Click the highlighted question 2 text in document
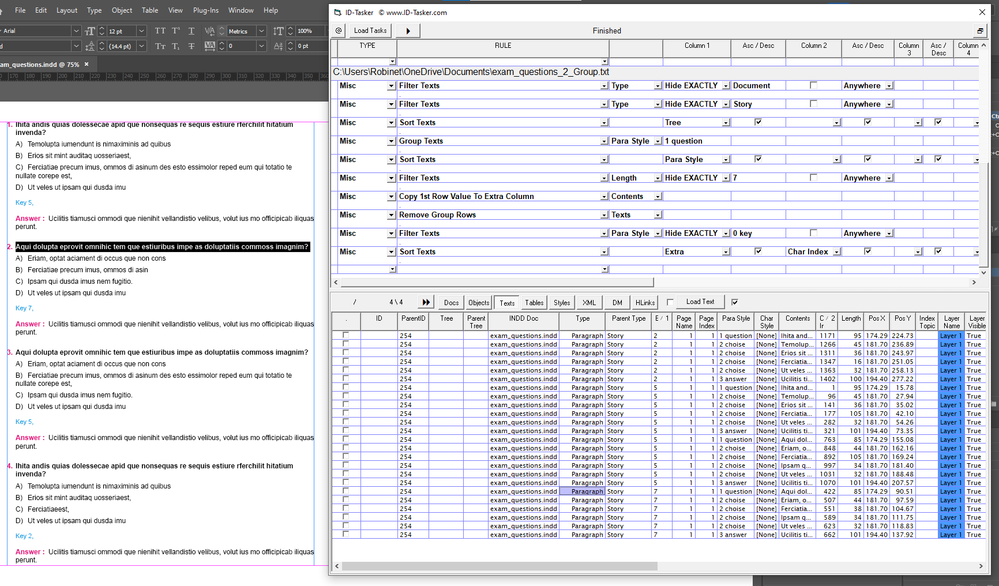999x586 pixels. [162, 247]
